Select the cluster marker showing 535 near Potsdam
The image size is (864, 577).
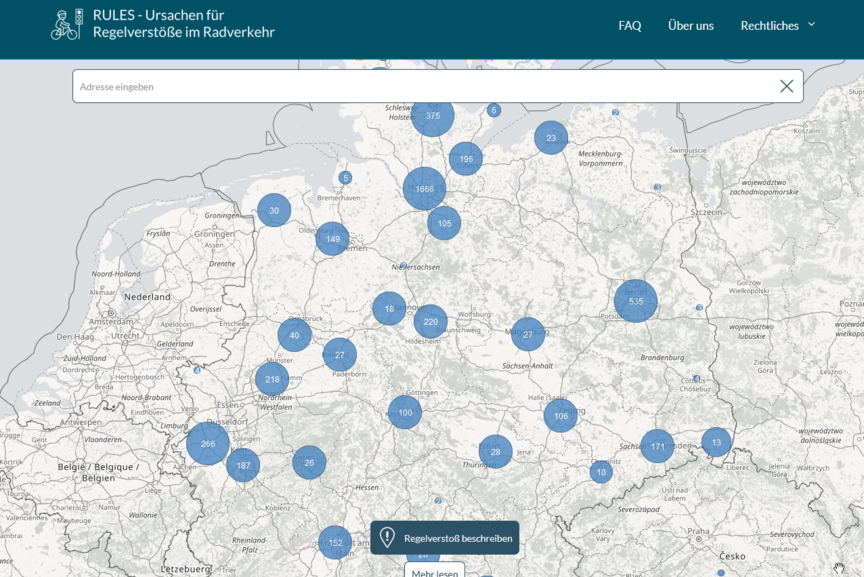tap(634, 299)
